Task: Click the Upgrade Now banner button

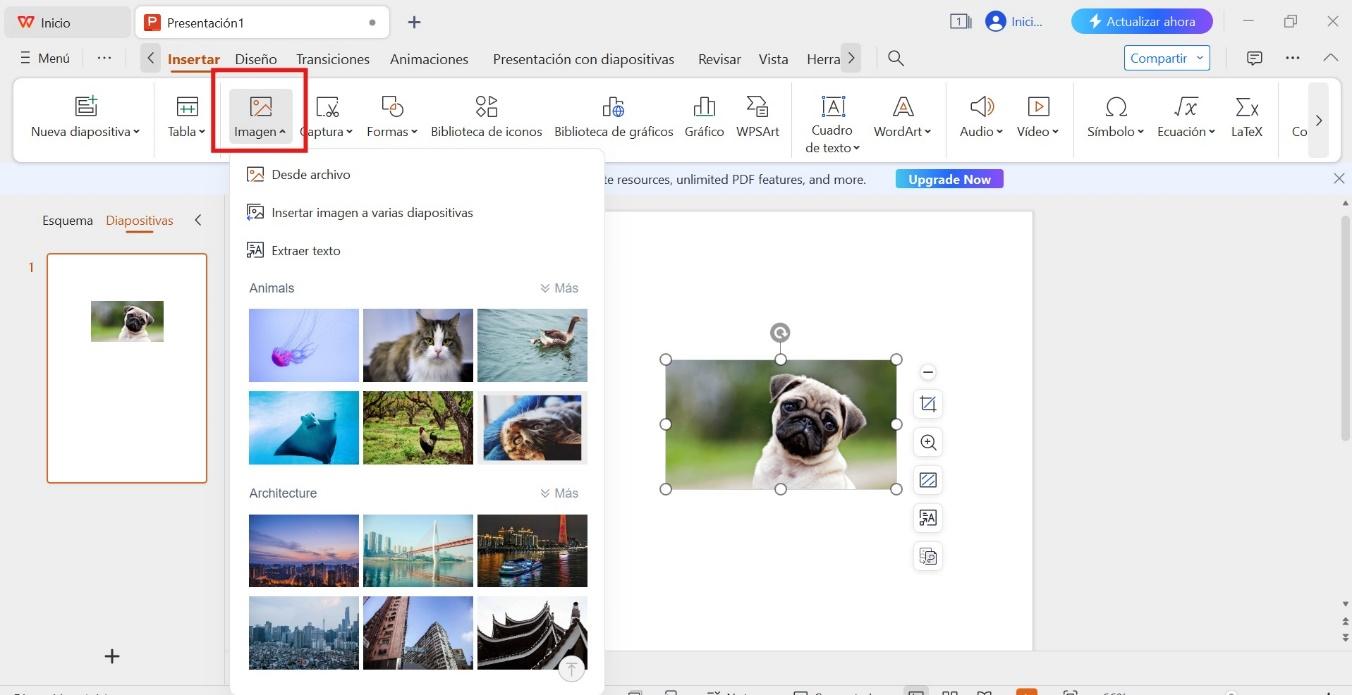Action: point(947,179)
